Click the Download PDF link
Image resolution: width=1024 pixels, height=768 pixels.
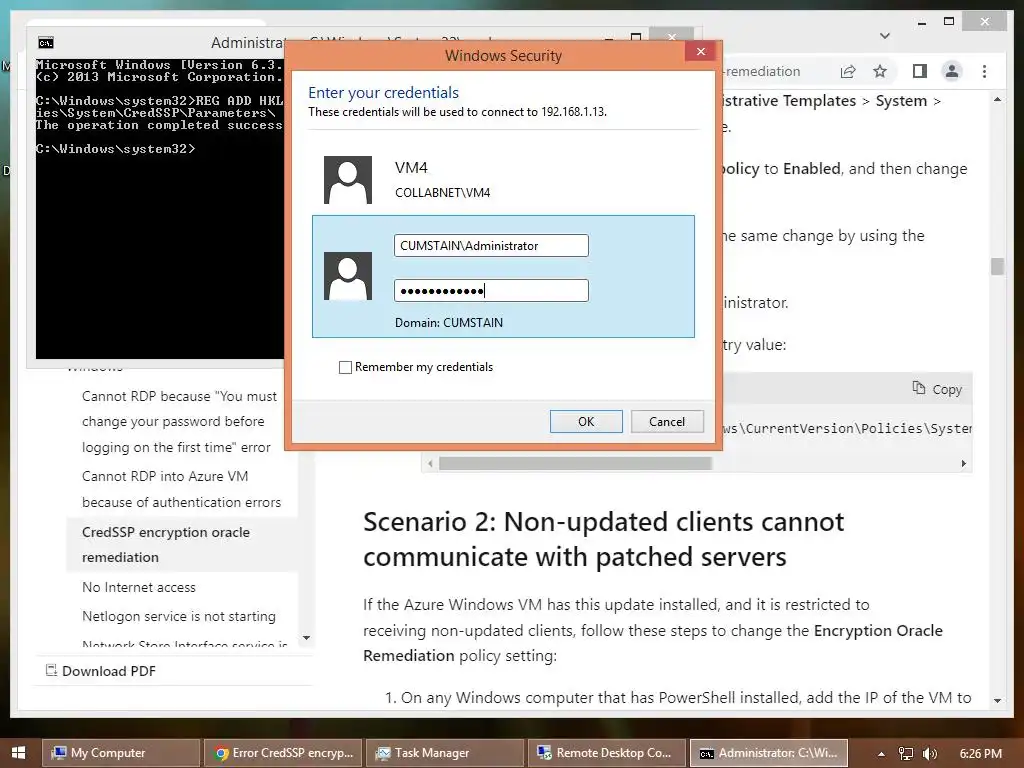pyautogui.click(x=101, y=671)
